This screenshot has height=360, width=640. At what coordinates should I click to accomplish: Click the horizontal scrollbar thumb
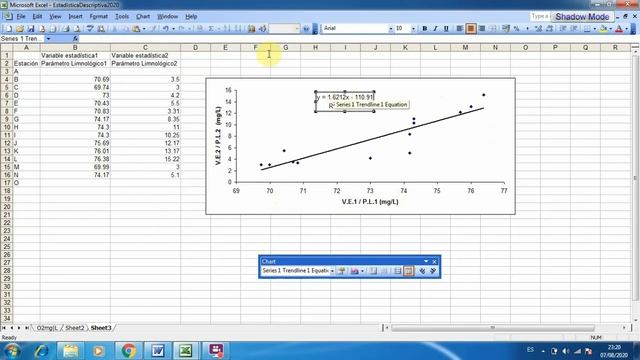pos(493,327)
